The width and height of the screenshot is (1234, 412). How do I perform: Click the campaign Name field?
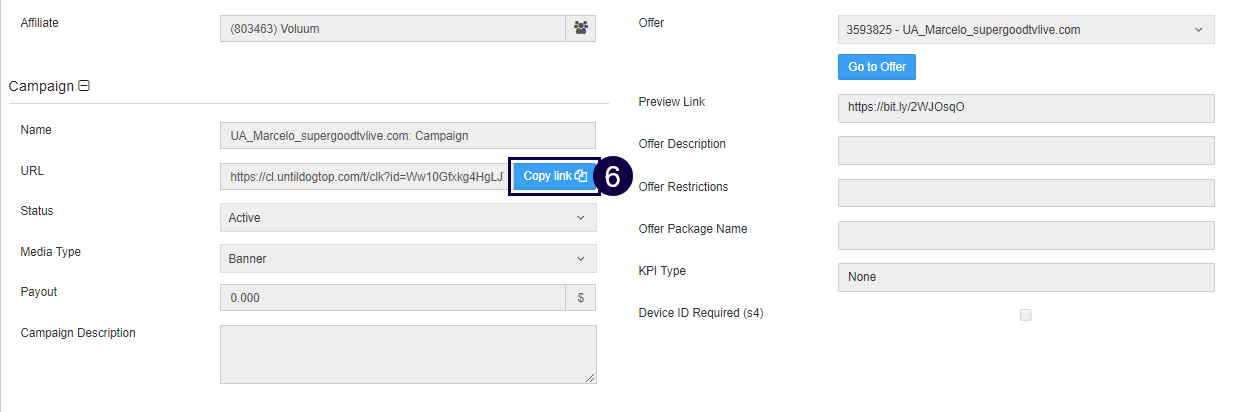(x=407, y=135)
